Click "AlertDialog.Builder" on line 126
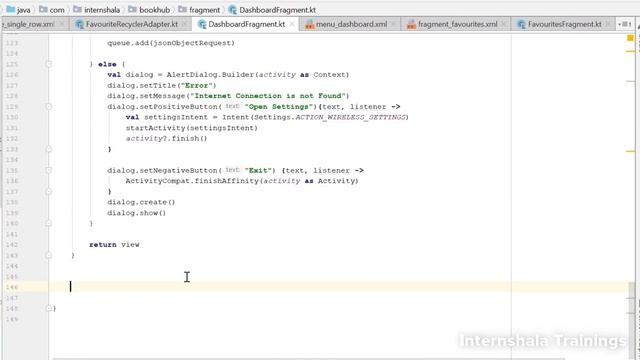Viewport: 640px width, 360px height. click(x=210, y=75)
